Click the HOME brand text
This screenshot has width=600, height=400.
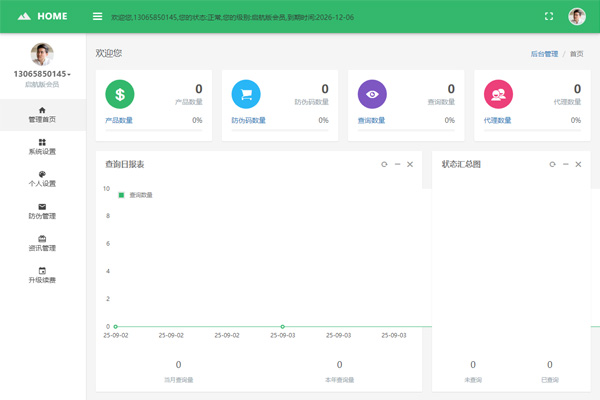(52, 16)
